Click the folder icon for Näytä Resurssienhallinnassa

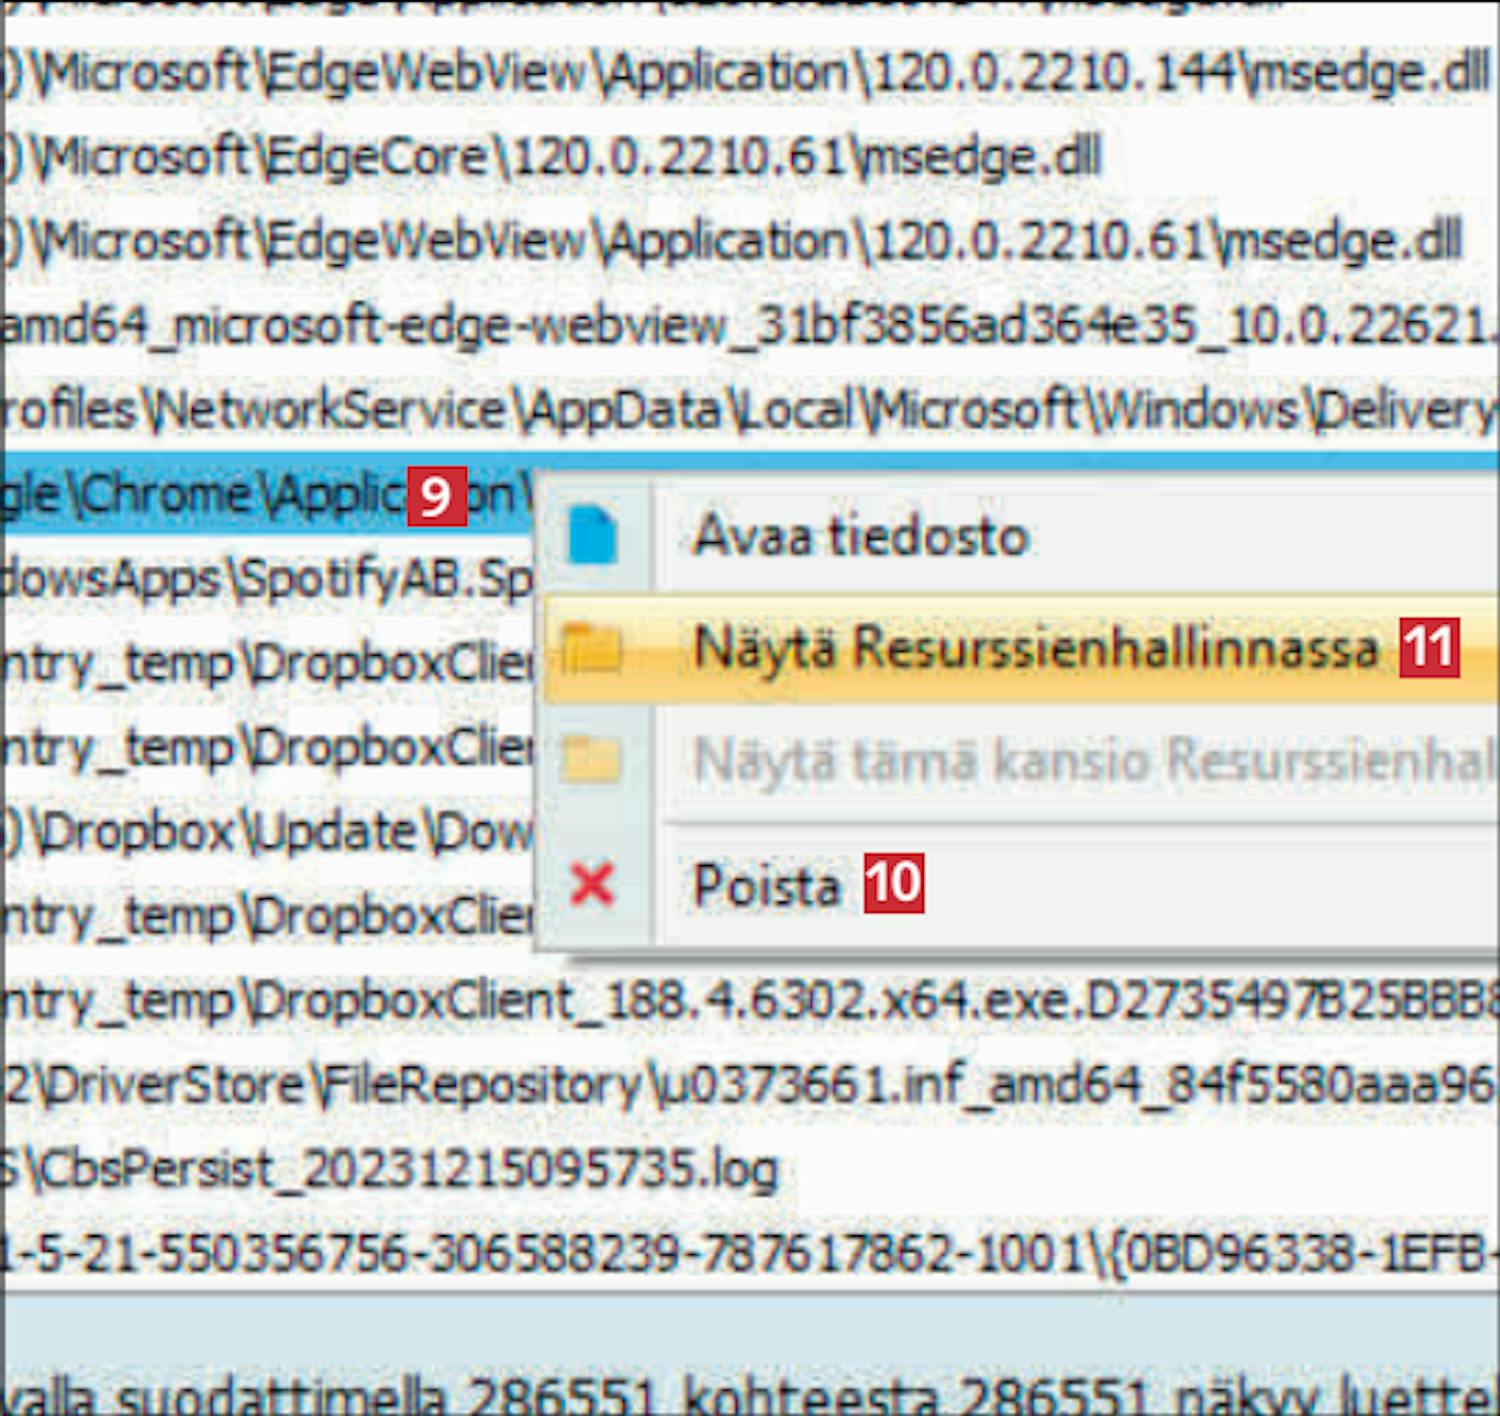[592, 649]
